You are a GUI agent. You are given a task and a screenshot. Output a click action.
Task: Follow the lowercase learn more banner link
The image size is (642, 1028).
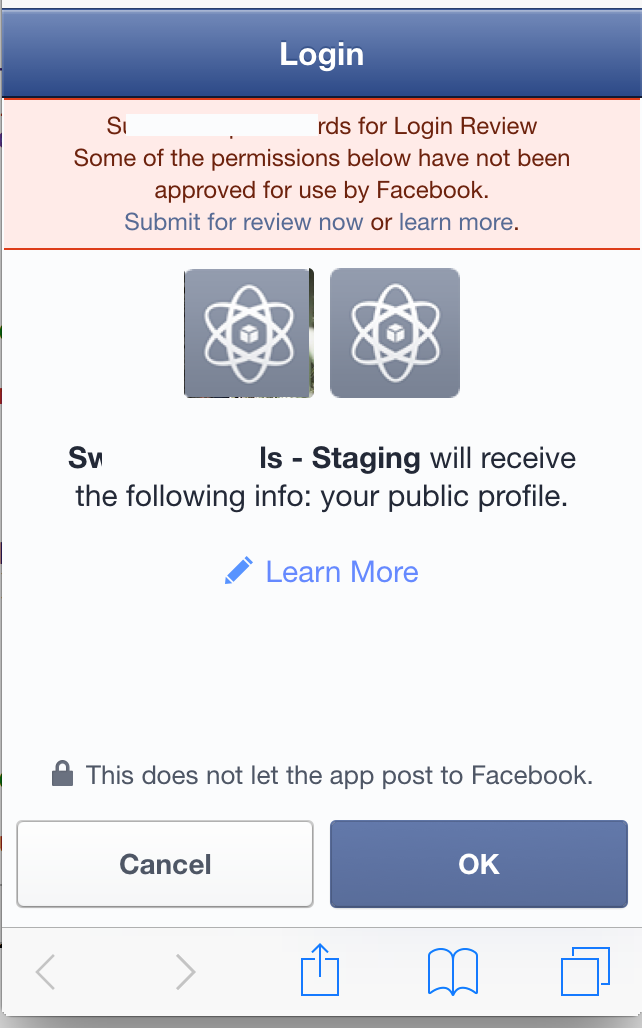456,222
